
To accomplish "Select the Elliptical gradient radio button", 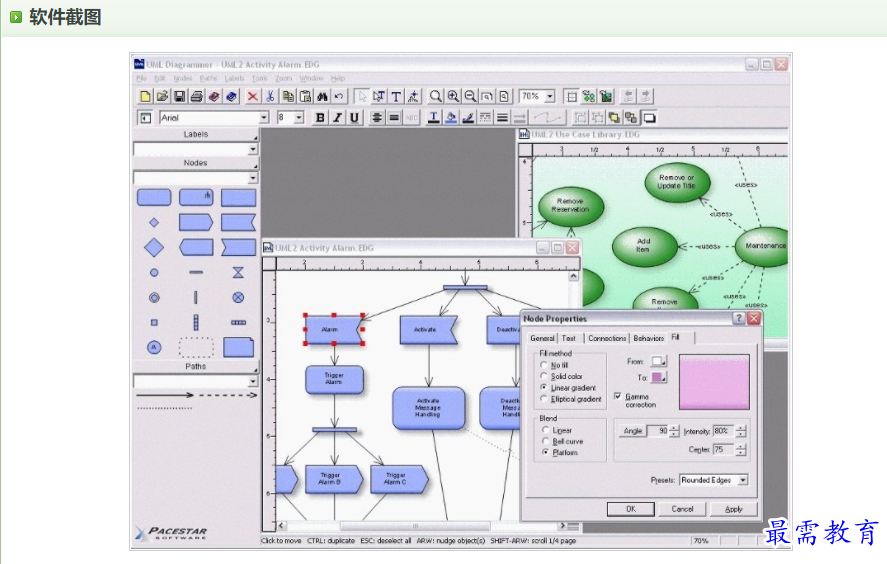I will (544, 399).
